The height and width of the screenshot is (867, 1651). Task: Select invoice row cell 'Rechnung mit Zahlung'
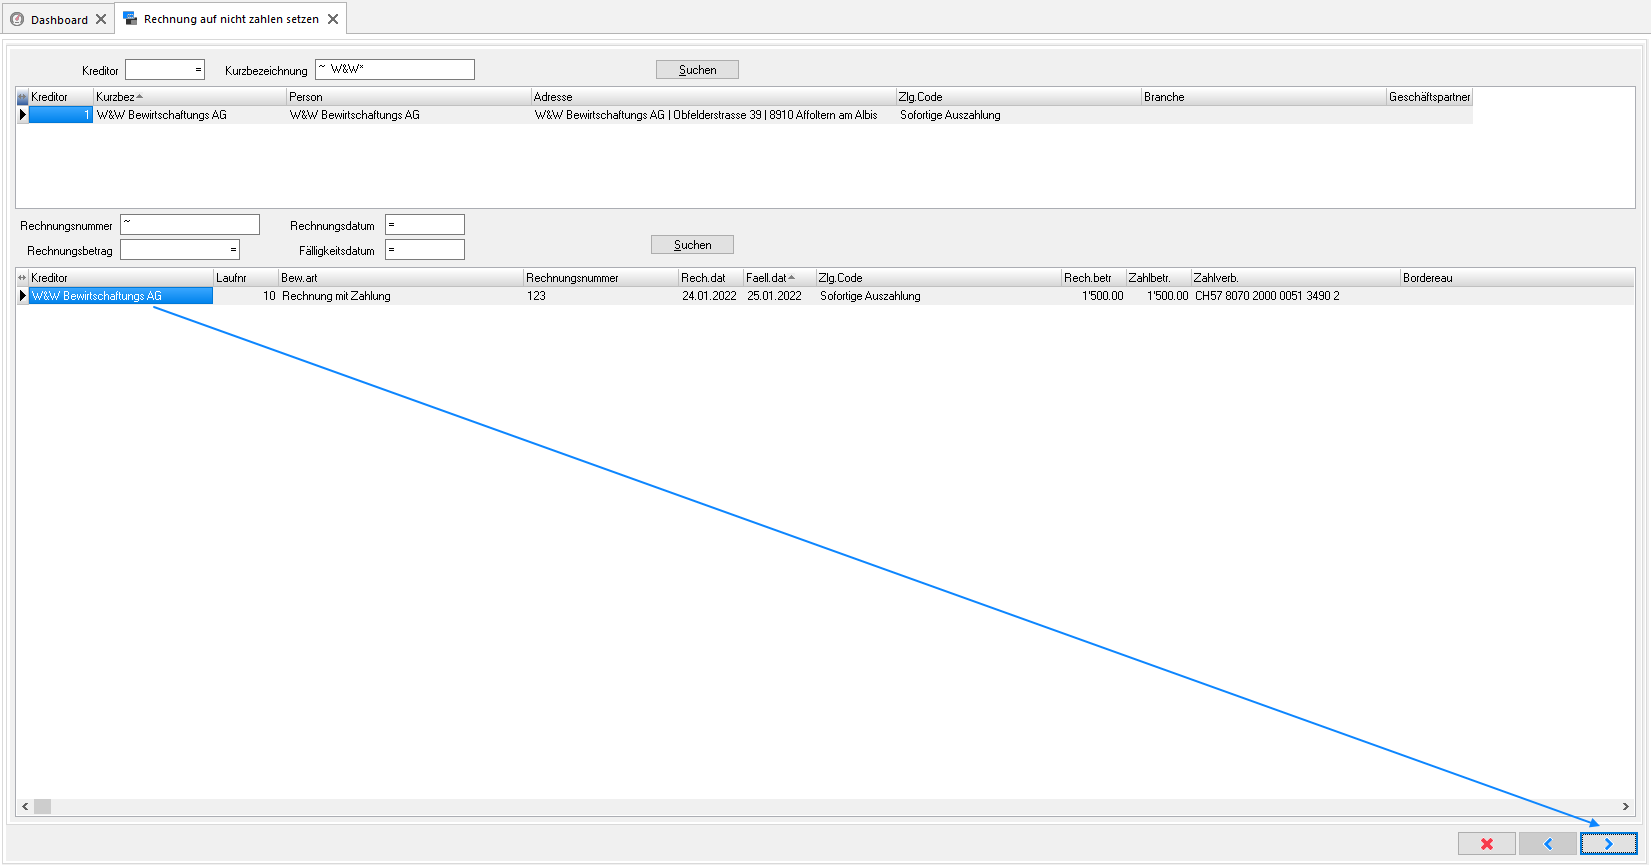[401, 296]
